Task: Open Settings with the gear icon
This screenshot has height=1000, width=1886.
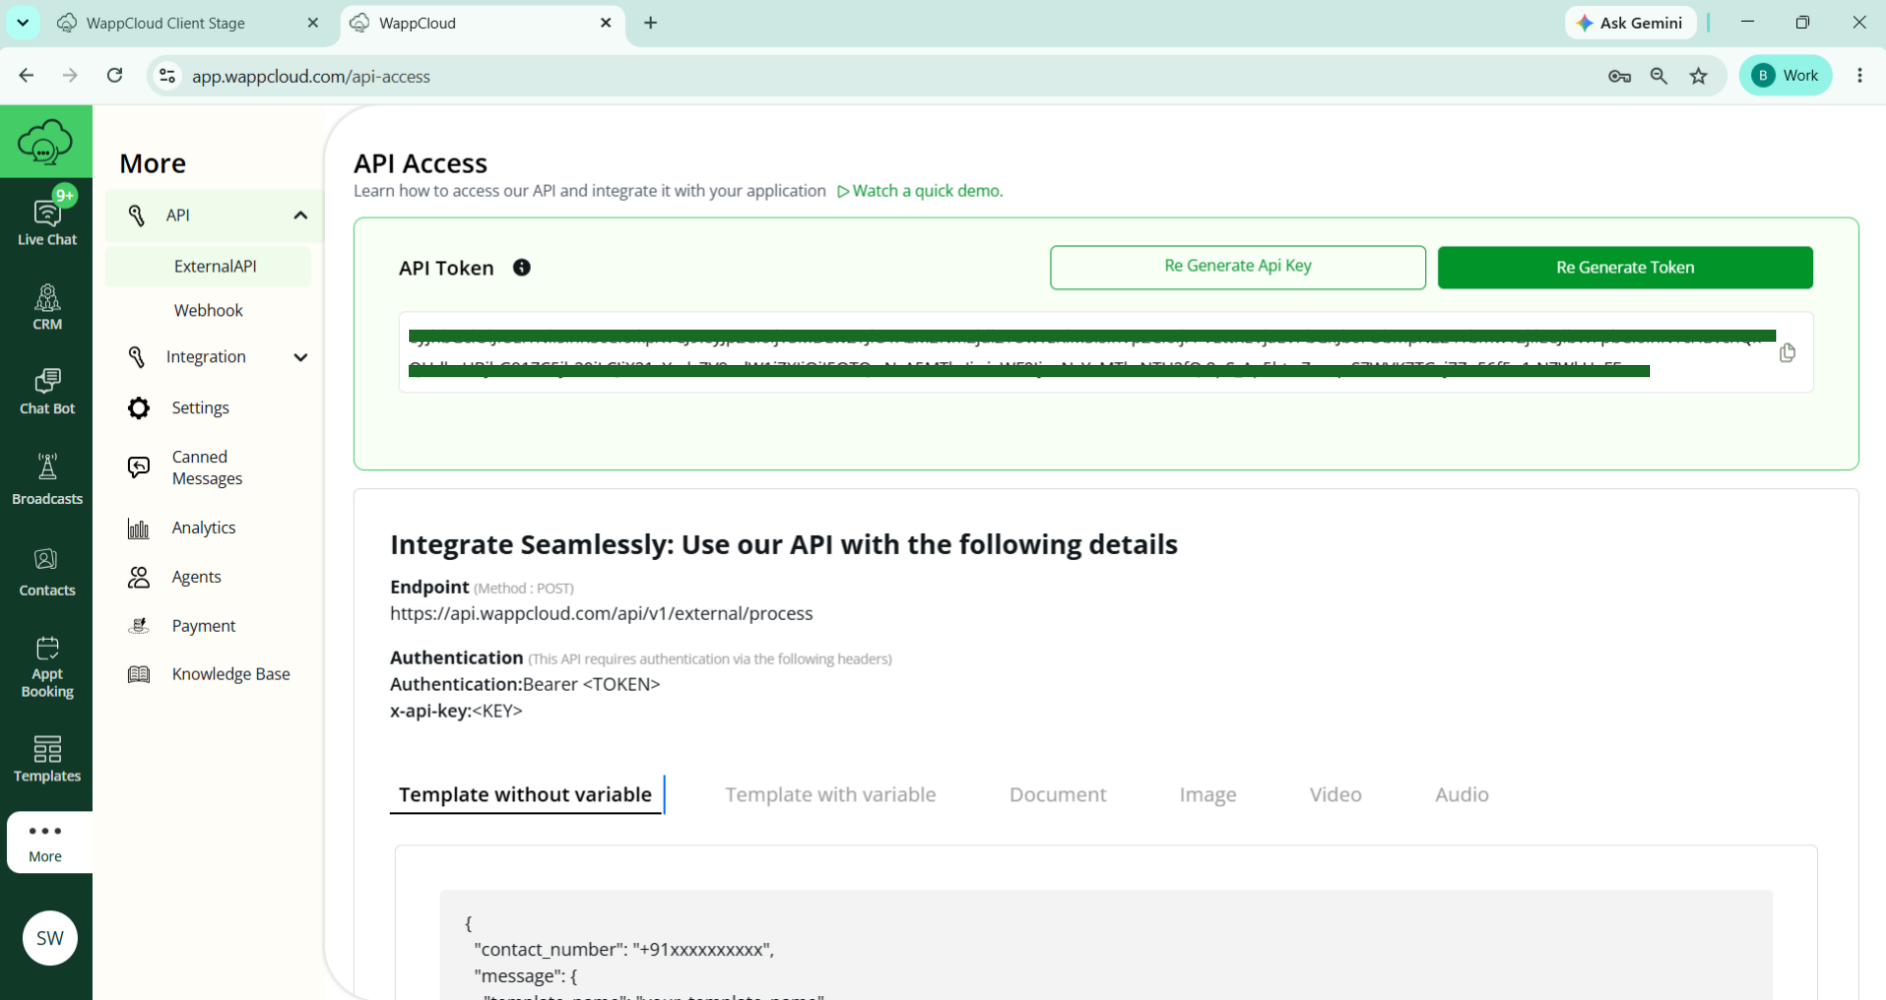Action: (x=139, y=407)
